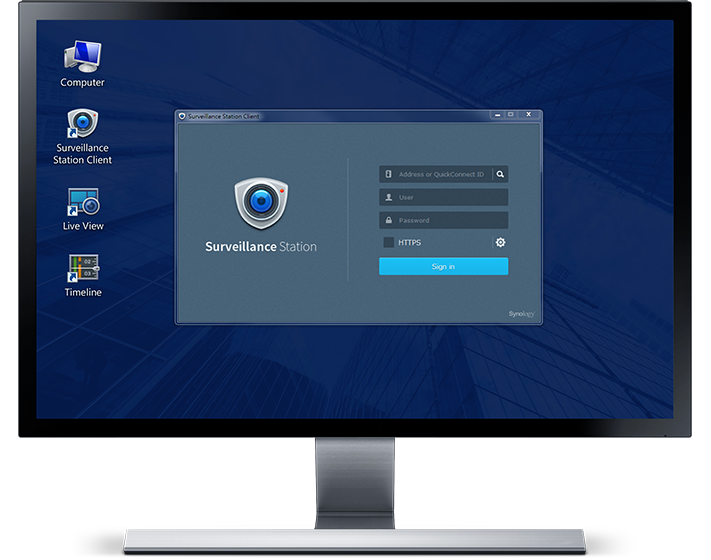The width and height of the screenshot is (711, 560).
Task: Close the Surveillance Station Client window
Action: click(529, 115)
